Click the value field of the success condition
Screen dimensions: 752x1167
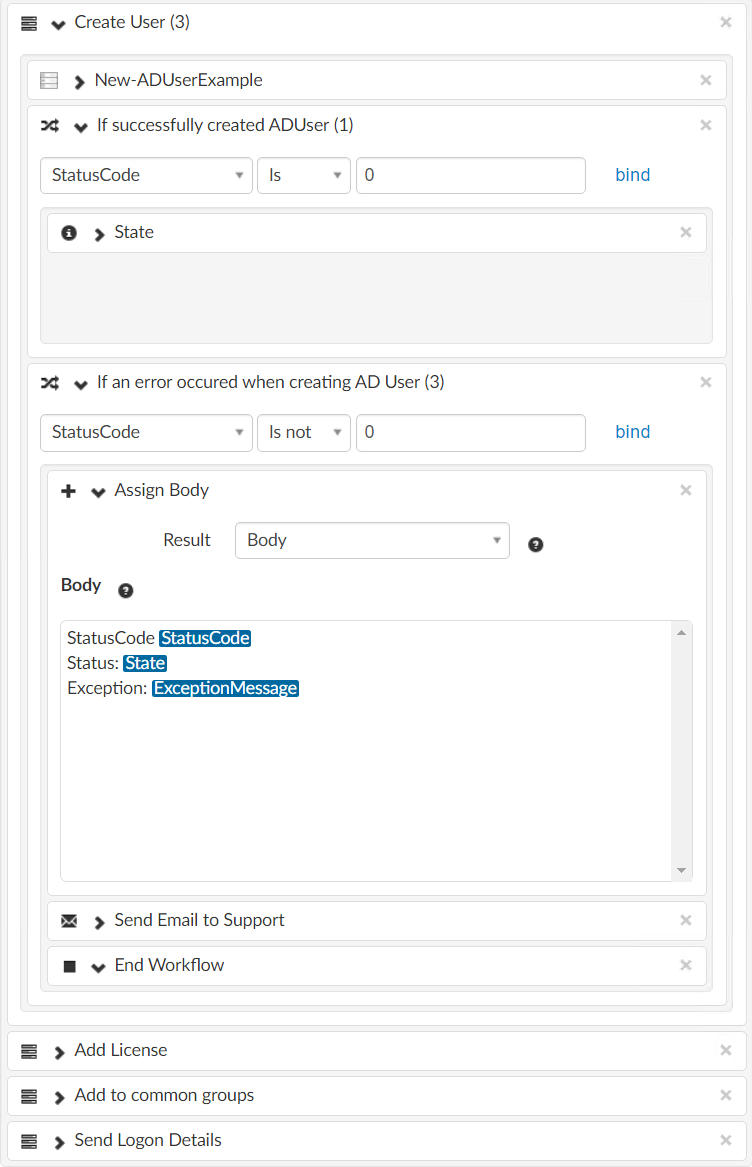(470, 175)
